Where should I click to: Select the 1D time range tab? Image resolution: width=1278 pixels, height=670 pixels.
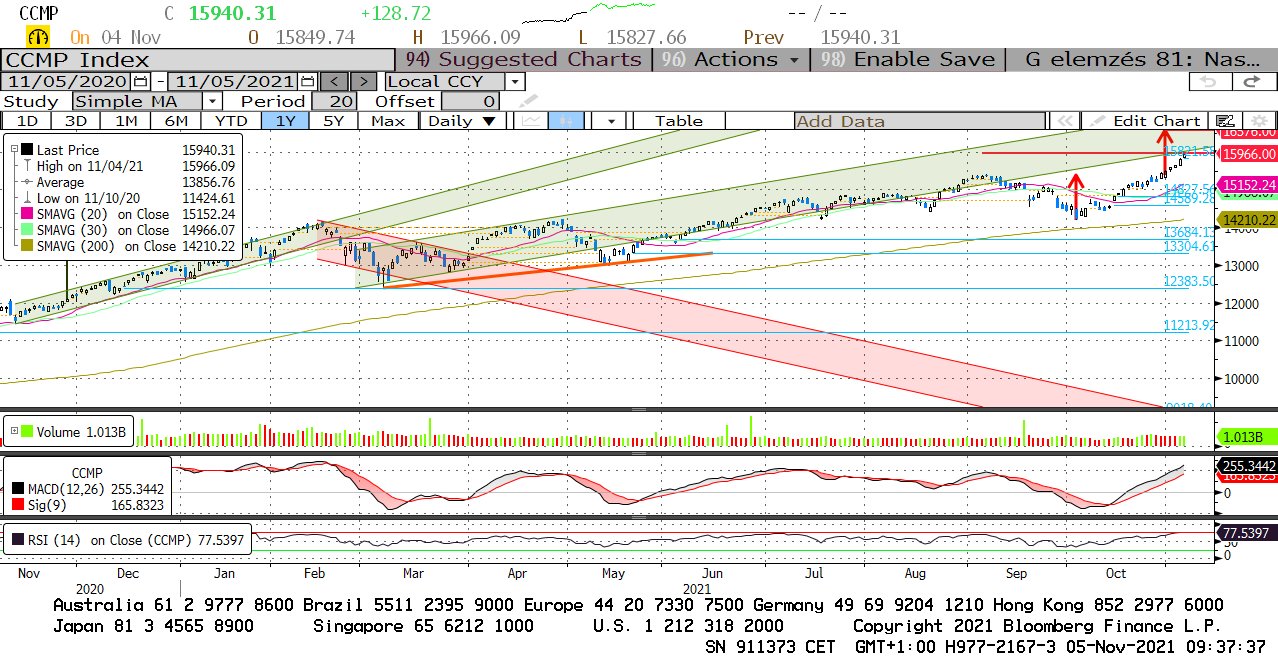coord(28,121)
